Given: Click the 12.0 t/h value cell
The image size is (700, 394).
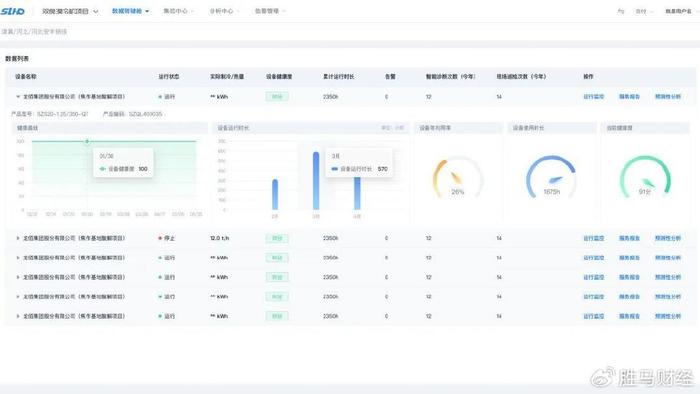Looking at the screenshot, I should tap(219, 238).
